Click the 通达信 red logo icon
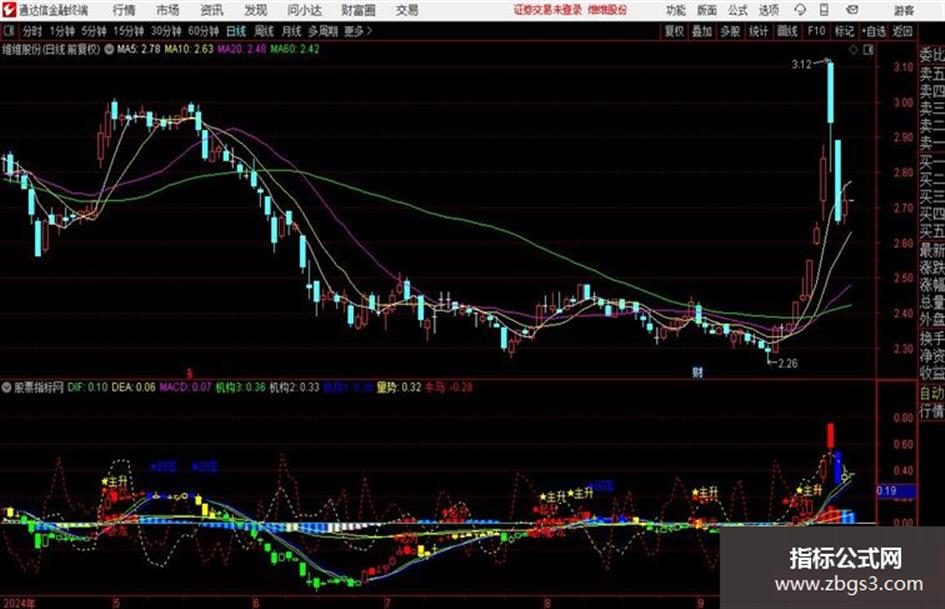This screenshot has height=609, width=945. [8, 10]
